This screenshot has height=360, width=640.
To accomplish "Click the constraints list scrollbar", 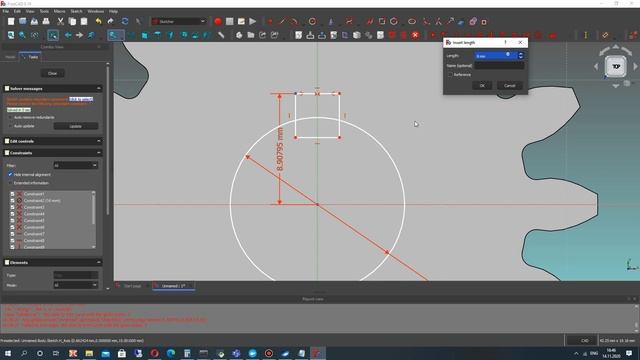I will pyautogui.click(x=93, y=209).
